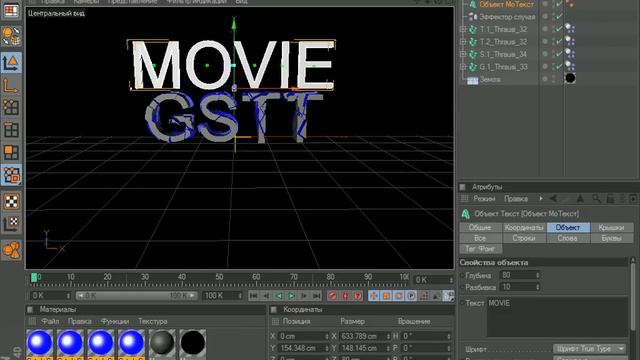
Task: Open the Тег 'Фонг' tab
Action: point(480,249)
